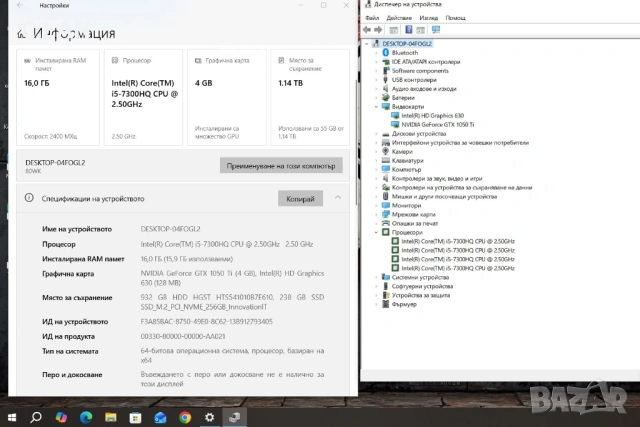This screenshot has width=640, height=427.
Task: Select Компютър category
Action: pos(406,169)
